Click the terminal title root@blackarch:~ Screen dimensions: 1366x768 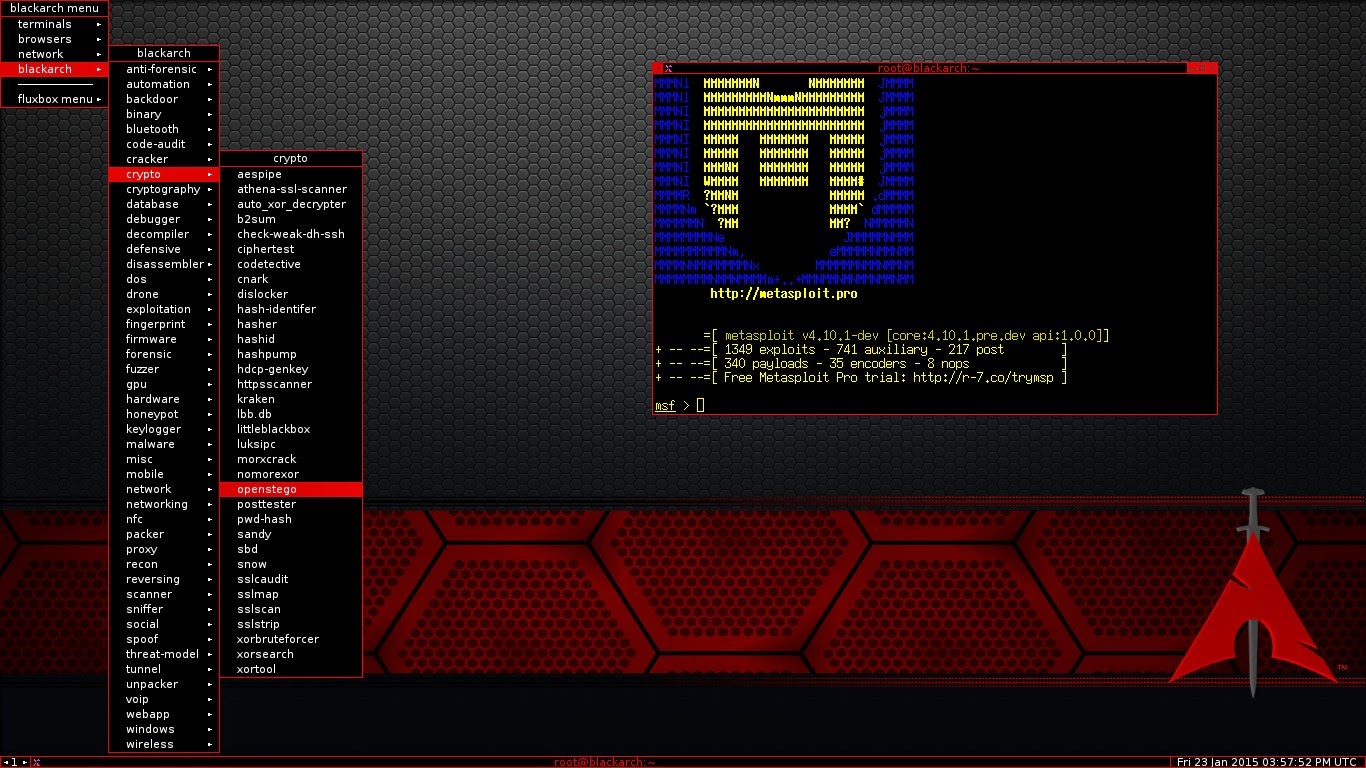[929, 68]
